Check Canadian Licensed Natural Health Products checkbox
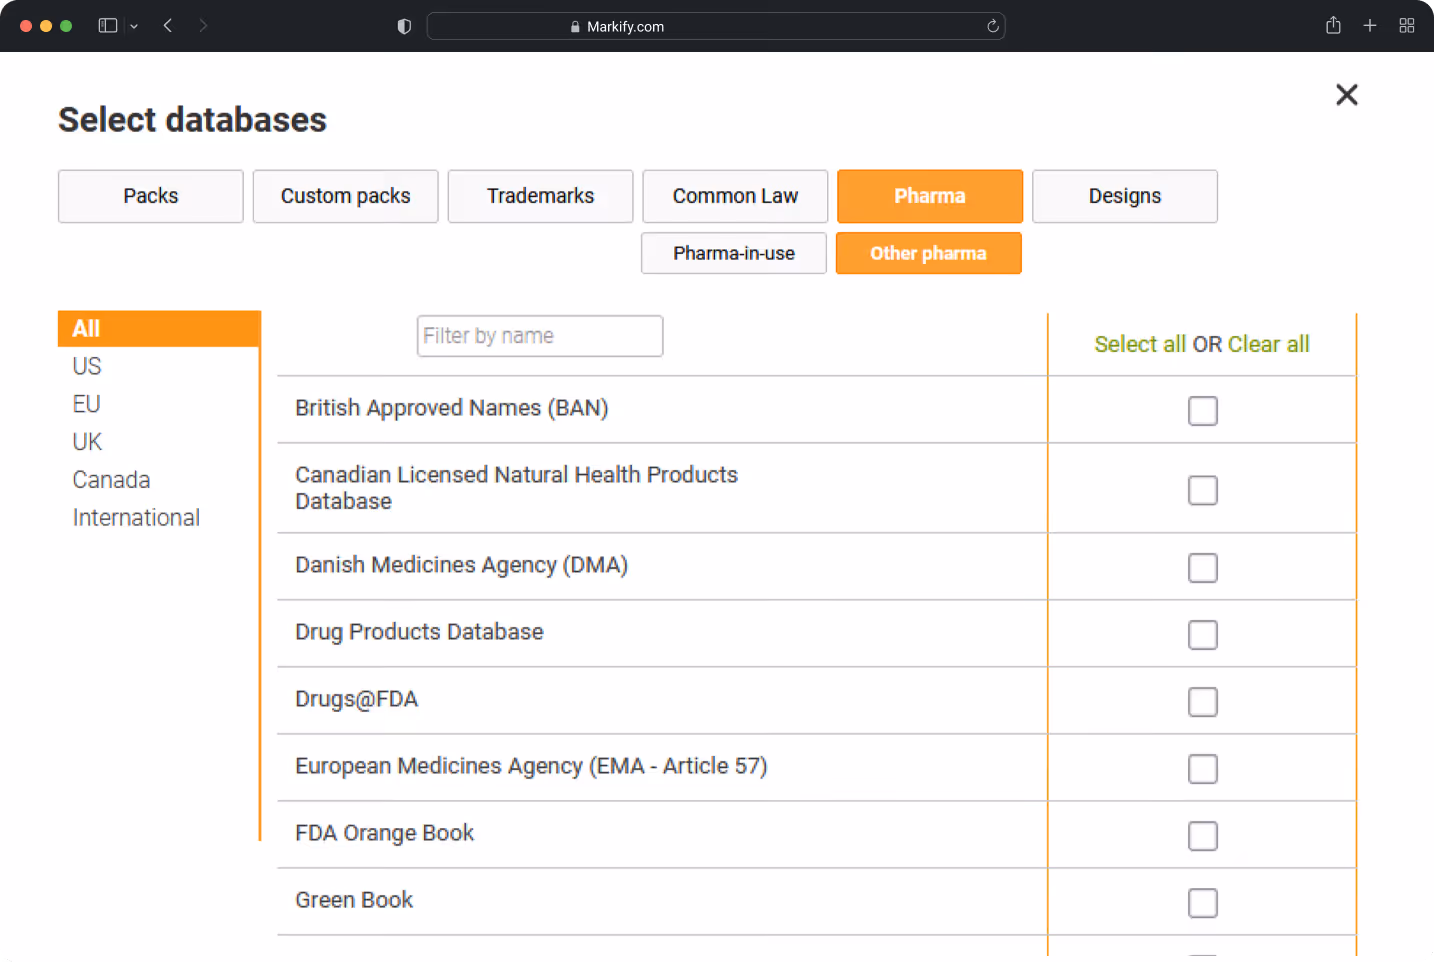The height and width of the screenshot is (962, 1434). pos(1202,490)
